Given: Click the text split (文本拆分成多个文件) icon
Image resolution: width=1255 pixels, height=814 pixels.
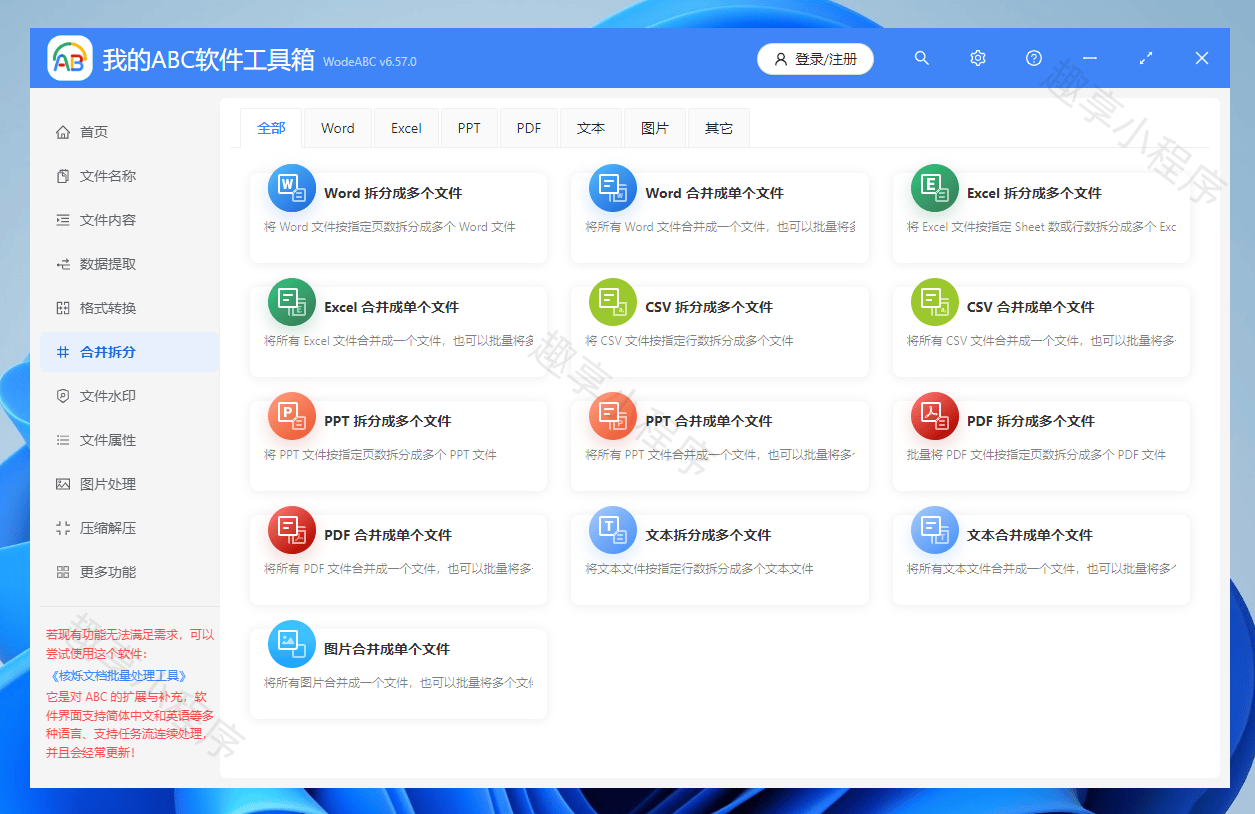Looking at the screenshot, I should tap(612, 530).
